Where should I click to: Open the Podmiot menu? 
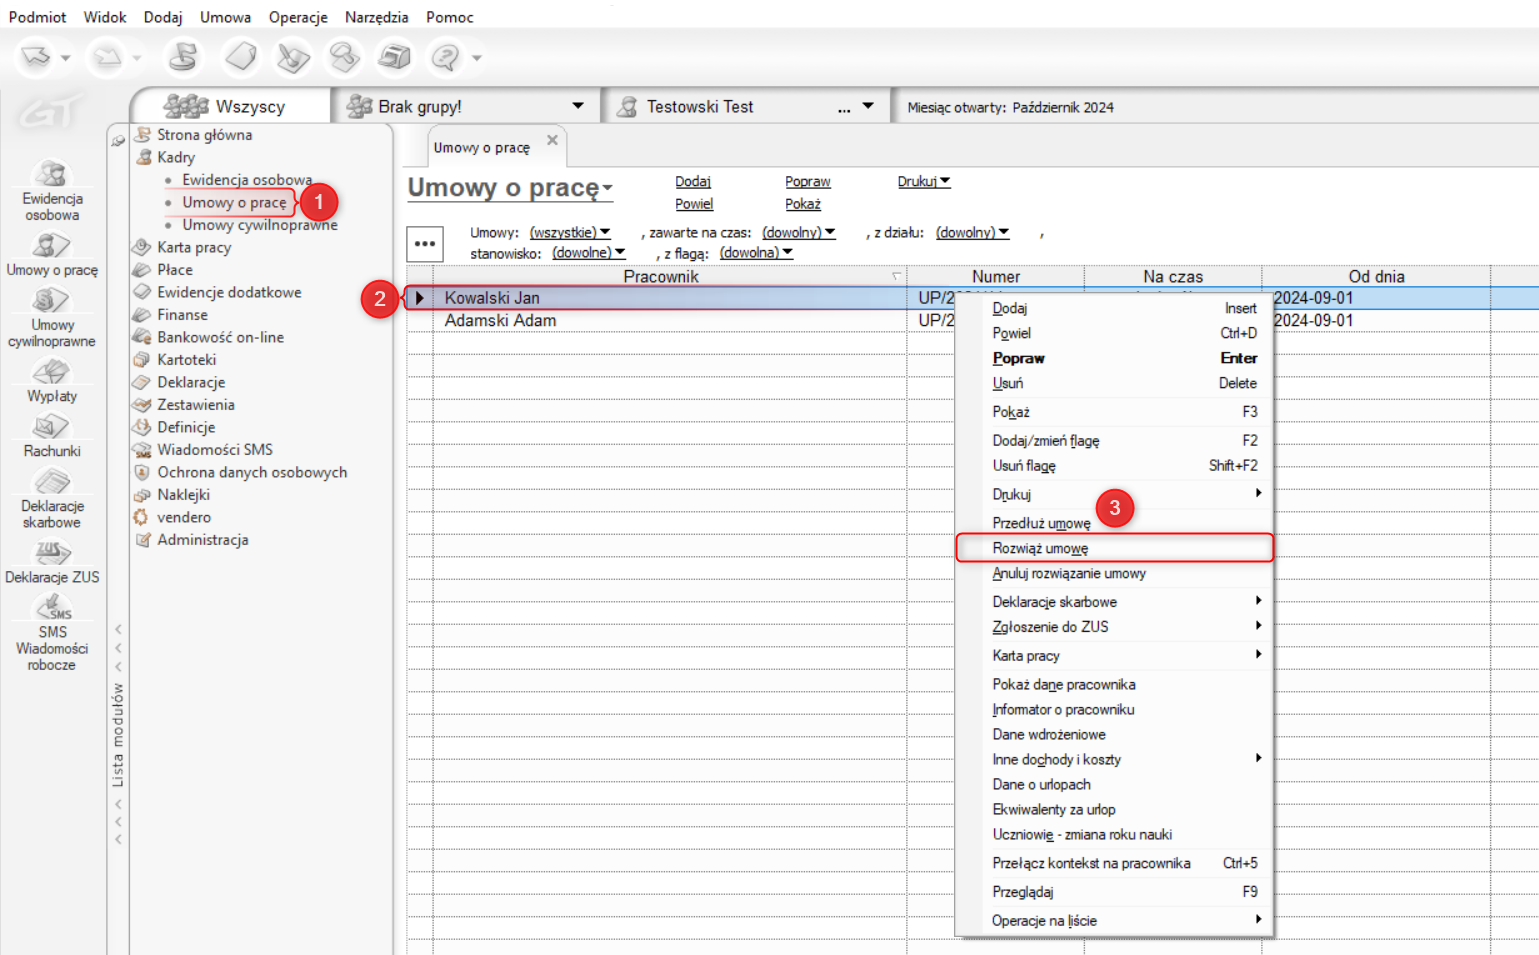tap(37, 17)
